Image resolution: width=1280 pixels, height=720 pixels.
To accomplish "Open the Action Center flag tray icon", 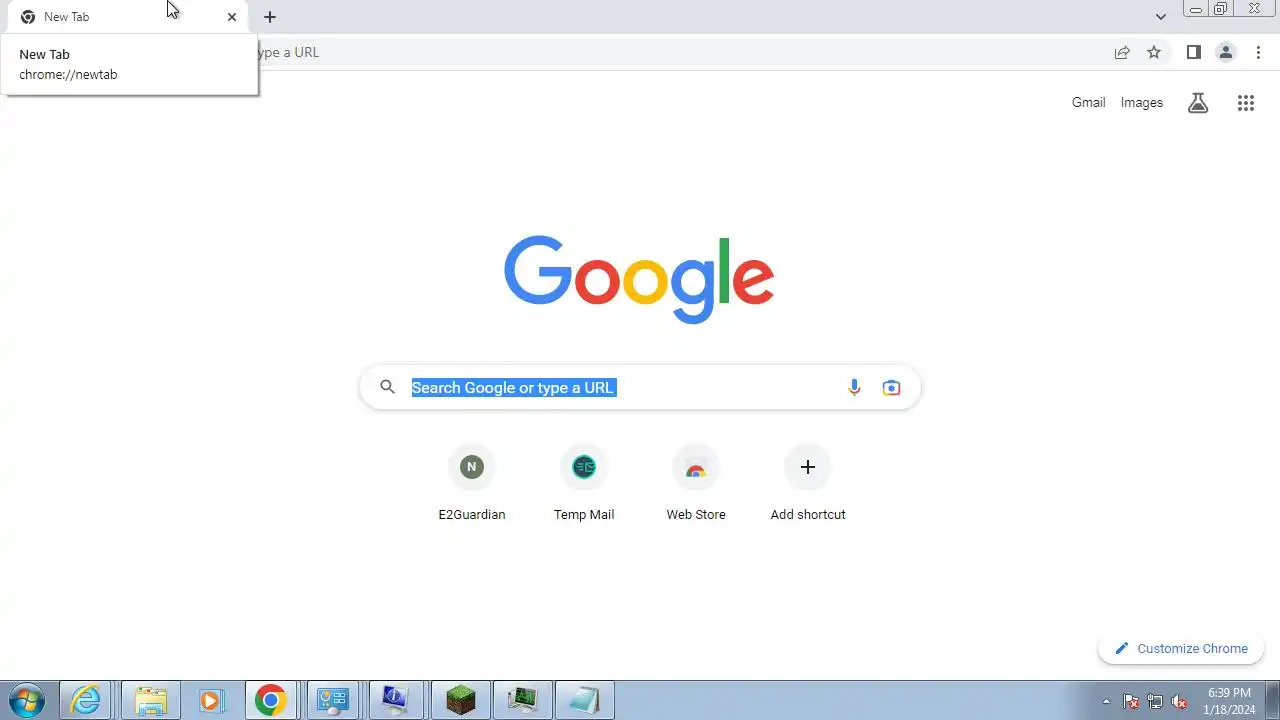I will [x=1131, y=701].
